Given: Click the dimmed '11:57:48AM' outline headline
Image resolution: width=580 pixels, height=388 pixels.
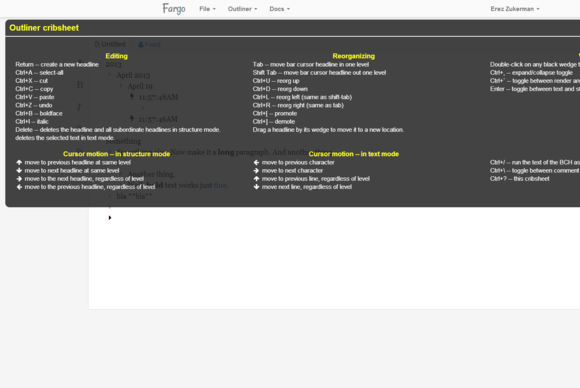Looking at the screenshot, I should click(158, 97).
